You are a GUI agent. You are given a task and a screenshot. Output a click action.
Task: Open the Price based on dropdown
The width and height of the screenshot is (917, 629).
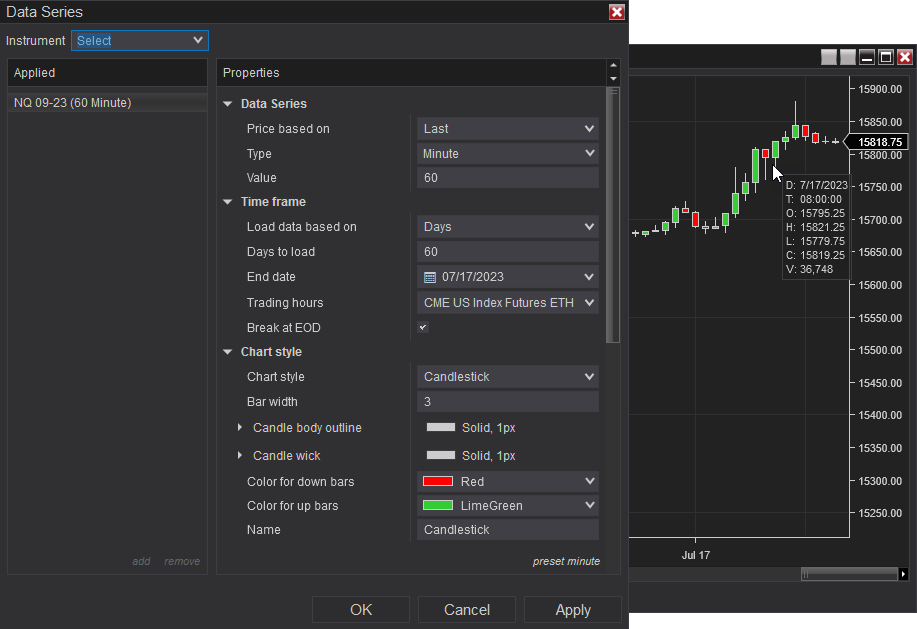tap(508, 129)
